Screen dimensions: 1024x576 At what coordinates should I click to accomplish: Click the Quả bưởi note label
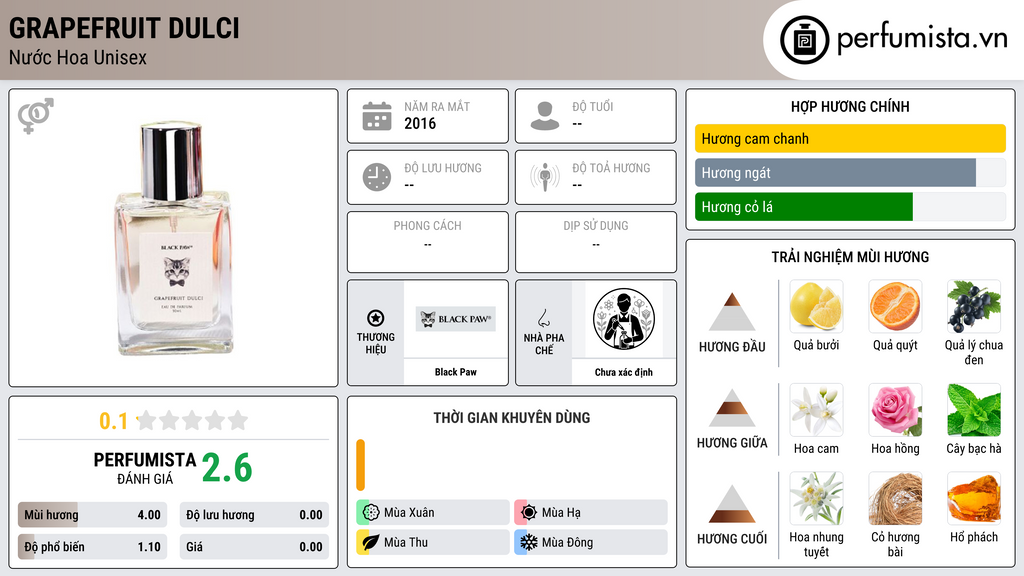coord(816,345)
